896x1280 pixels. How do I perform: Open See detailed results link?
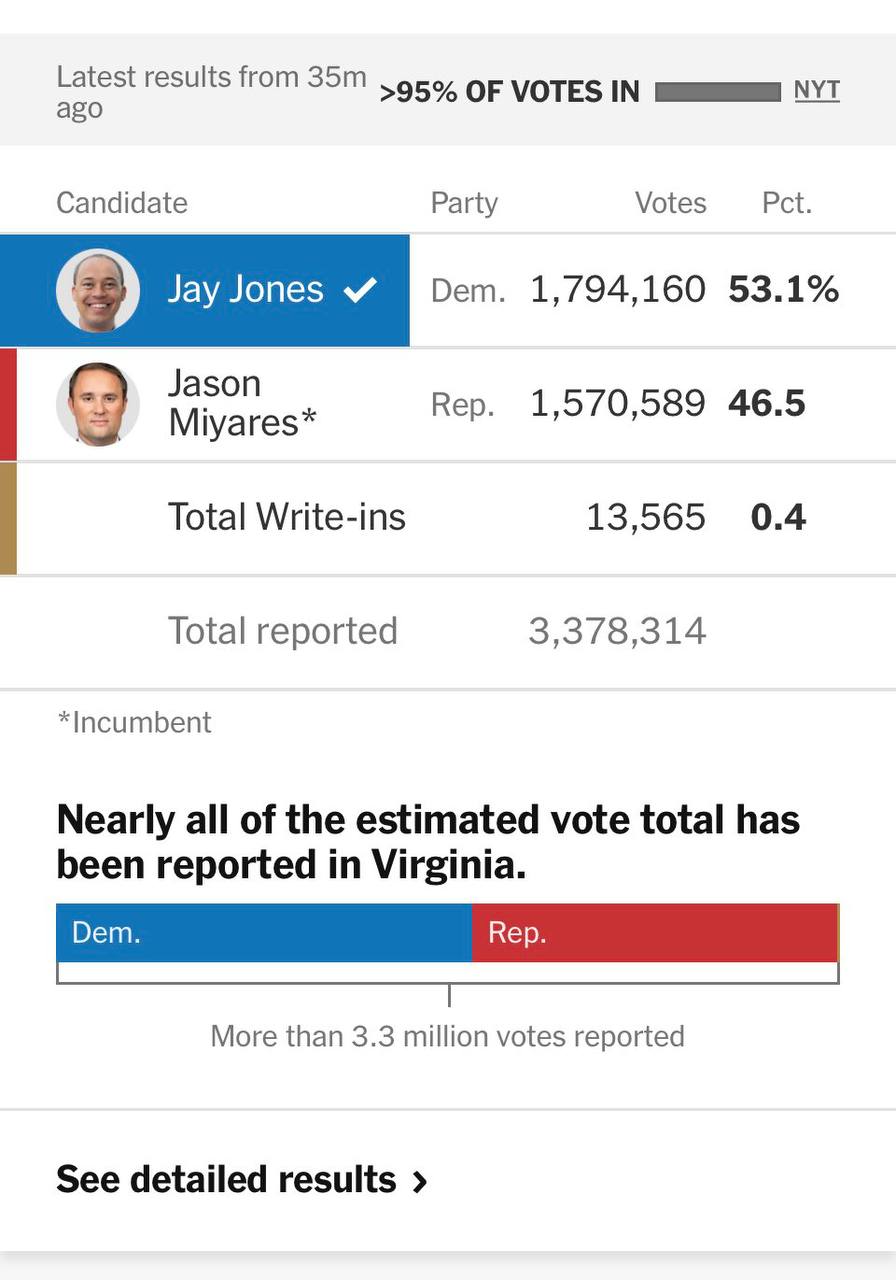click(226, 1180)
